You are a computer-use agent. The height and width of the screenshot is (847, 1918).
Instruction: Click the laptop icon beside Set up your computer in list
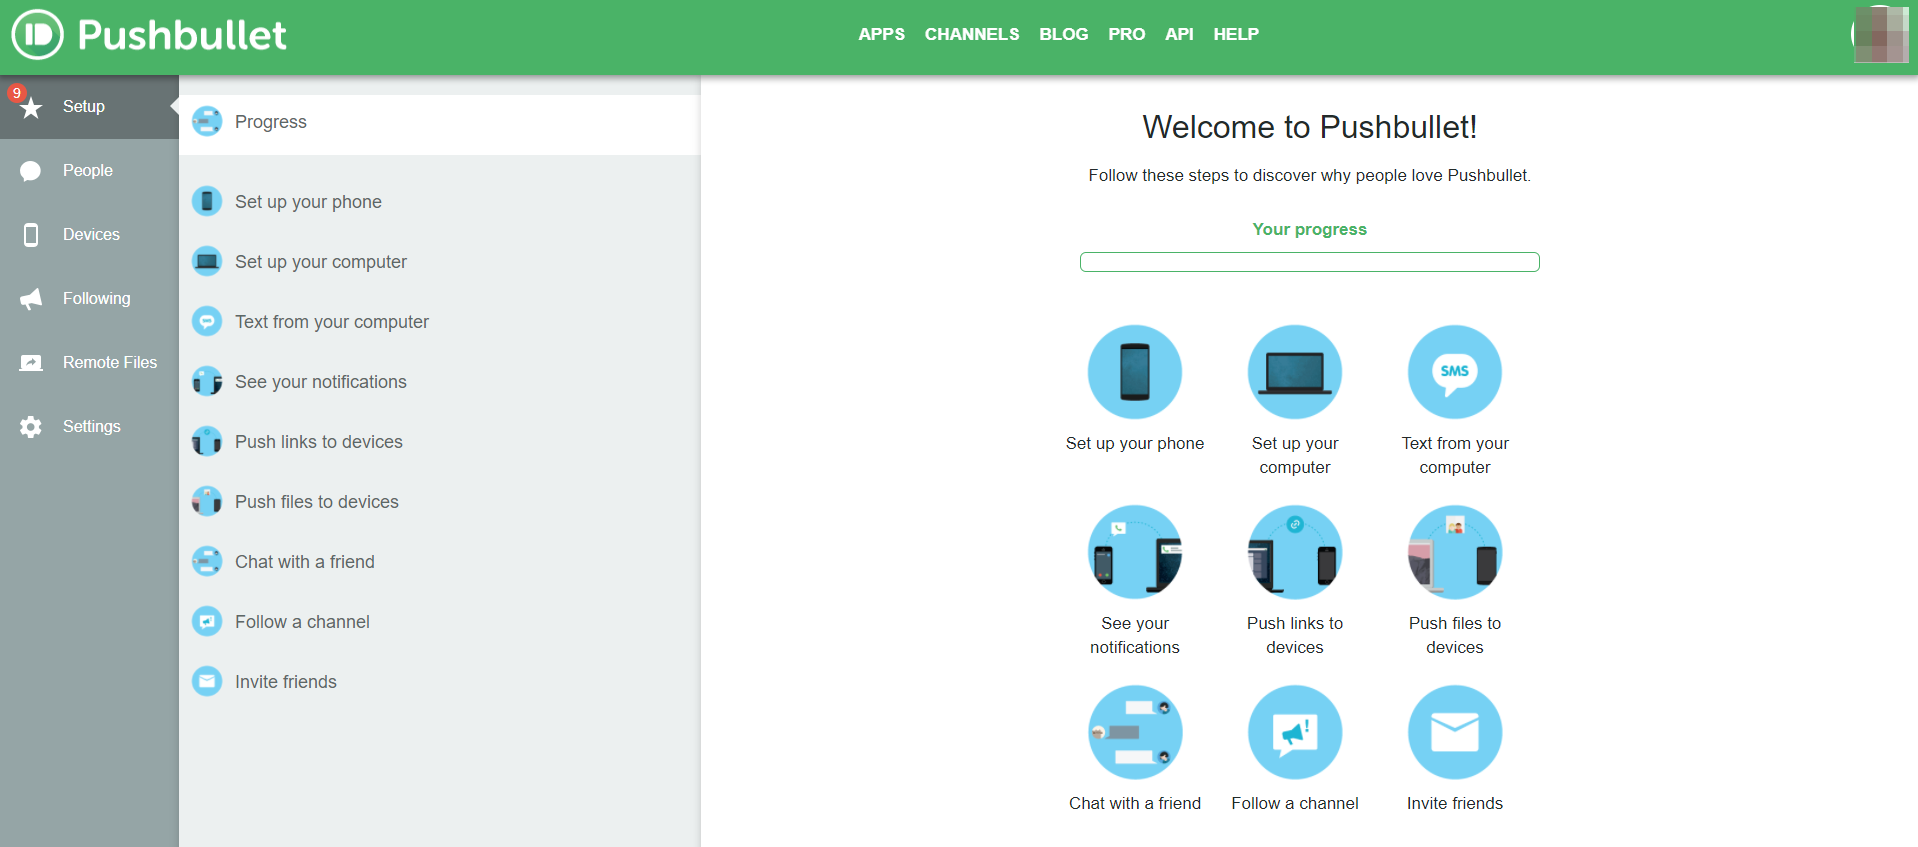click(x=207, y=262)
